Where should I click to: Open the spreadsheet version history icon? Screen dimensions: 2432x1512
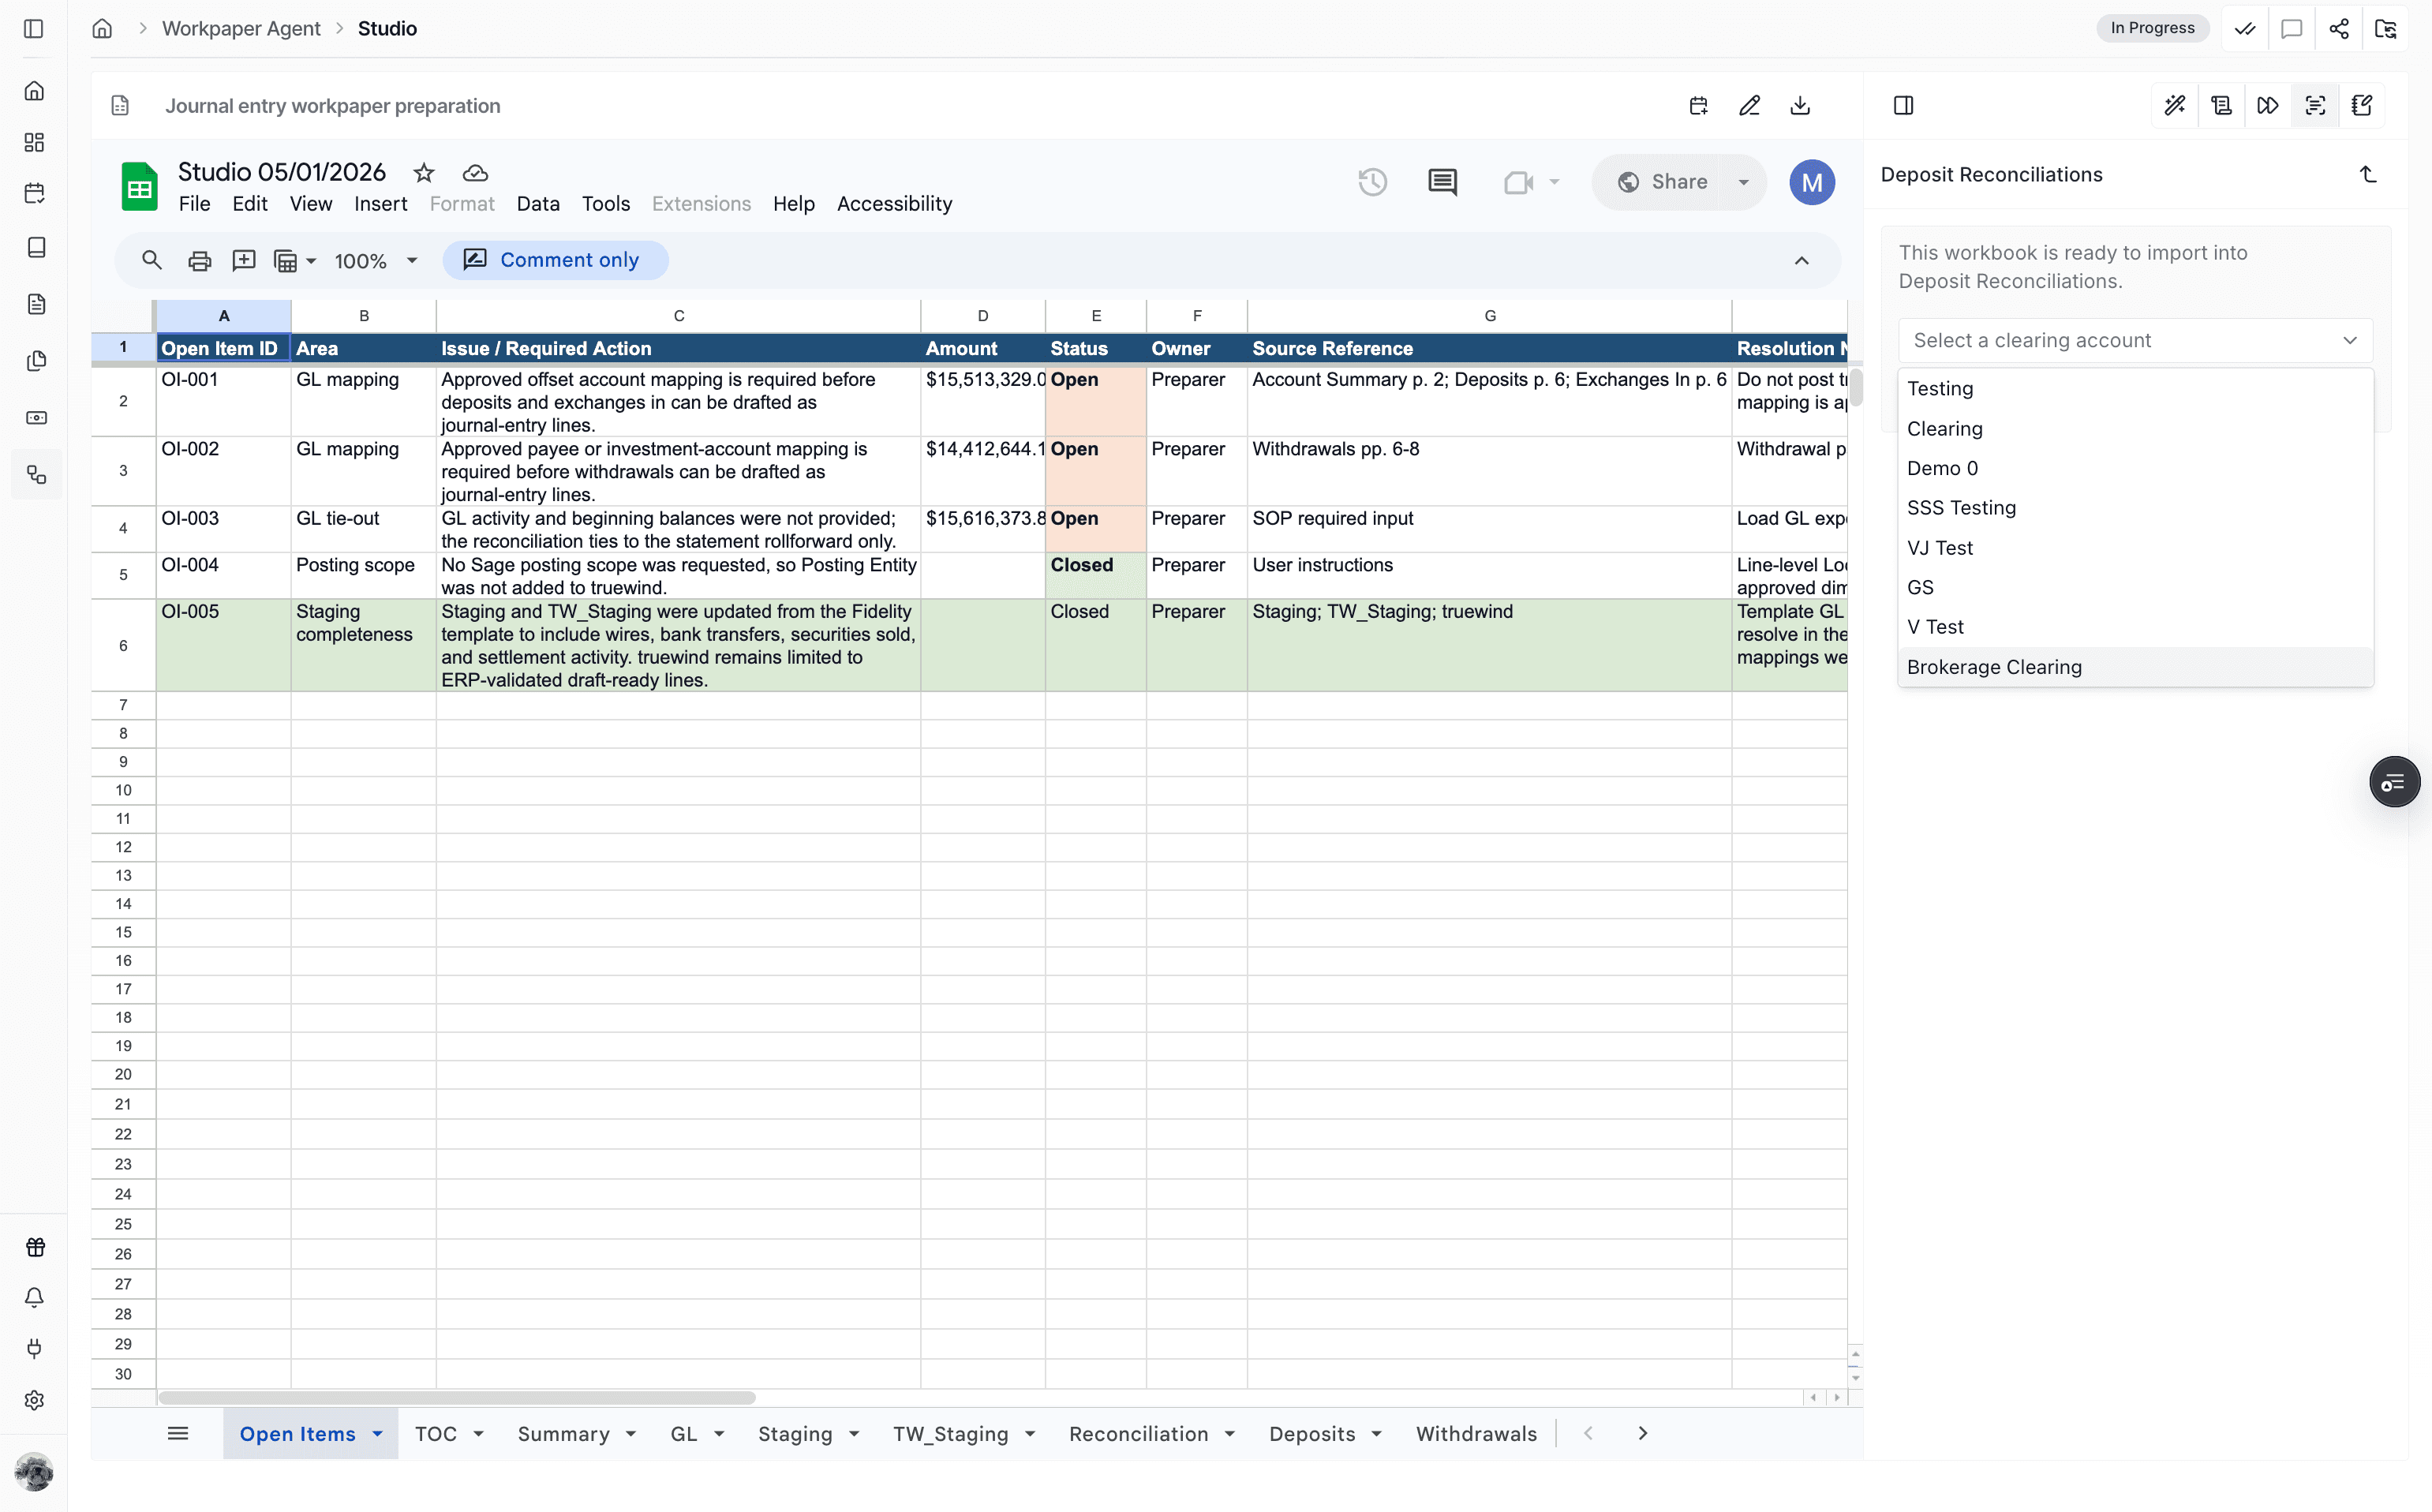pos(1372,182)
